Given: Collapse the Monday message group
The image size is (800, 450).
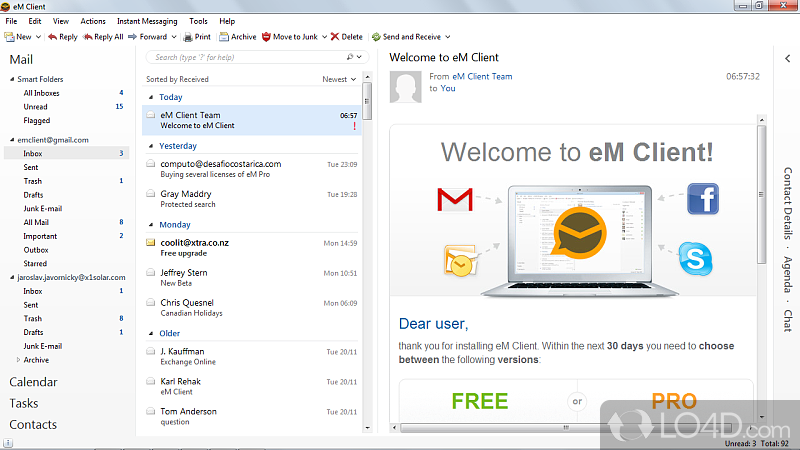Looking at the screenshot, I should click(x=151, y=224).
